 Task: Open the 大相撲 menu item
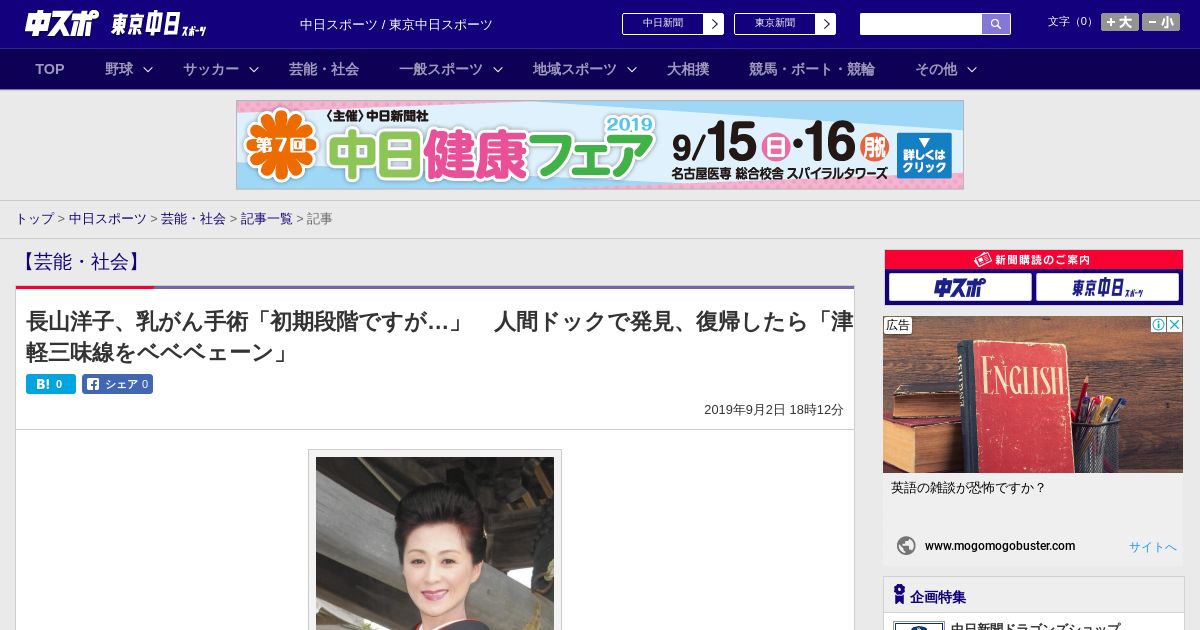click(688, 69)
